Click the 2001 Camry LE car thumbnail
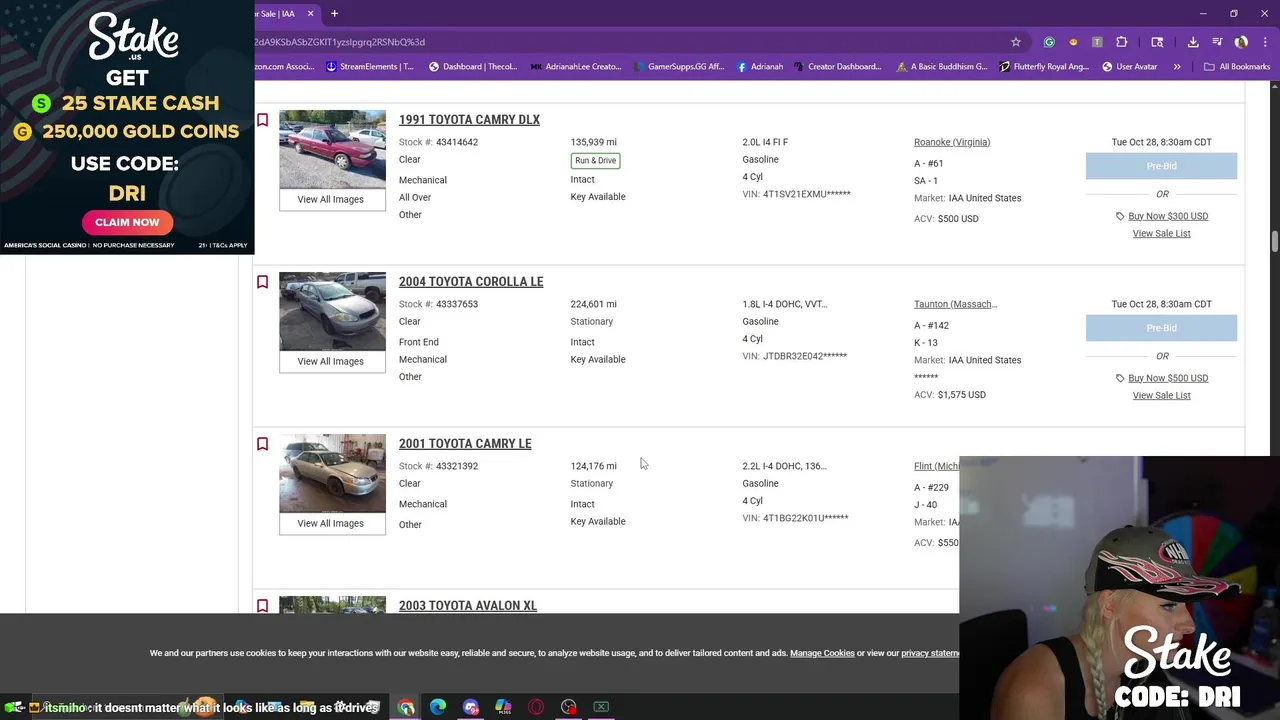The image size is (1280, 720). pyautogui.click(x=332, y=473)
